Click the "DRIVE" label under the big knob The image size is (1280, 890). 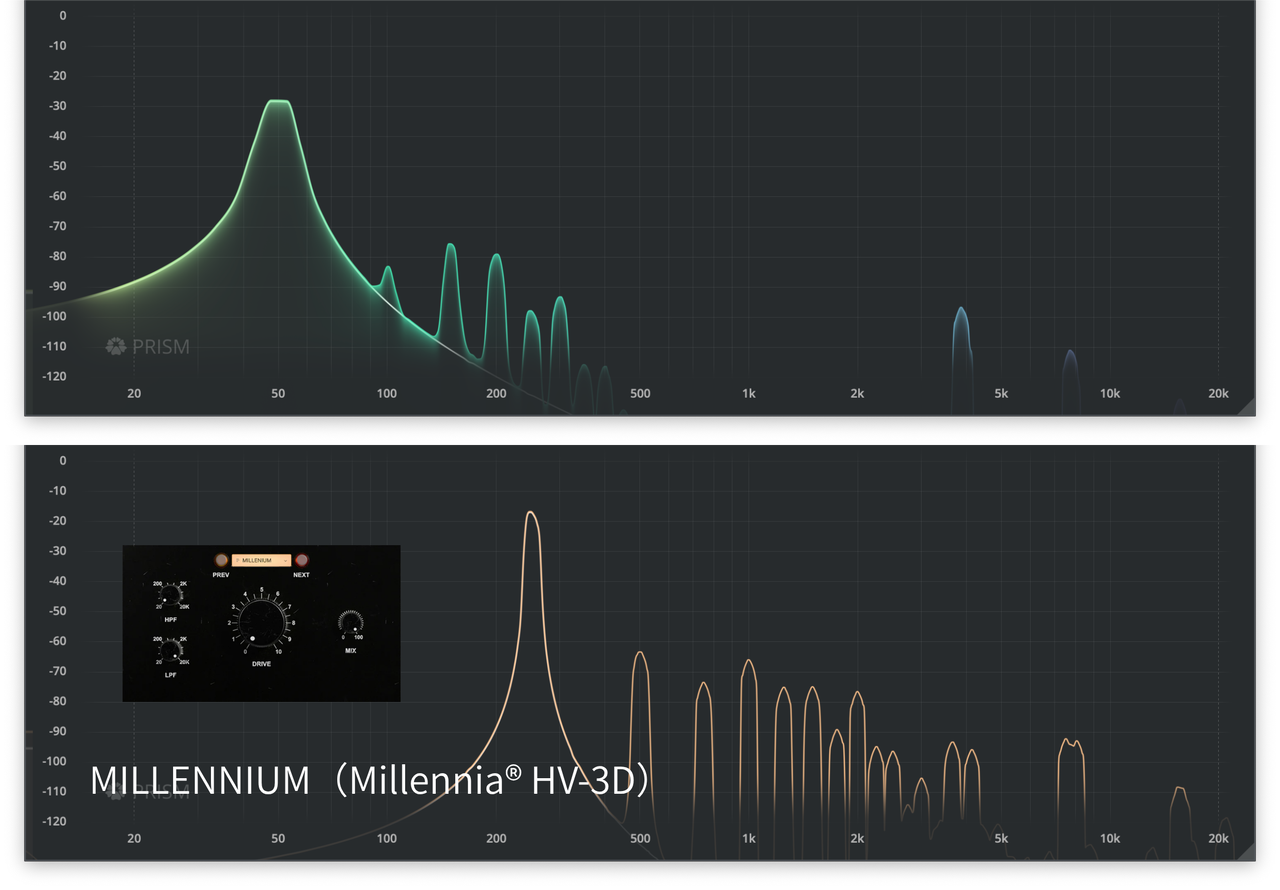[x=261, y=664]
